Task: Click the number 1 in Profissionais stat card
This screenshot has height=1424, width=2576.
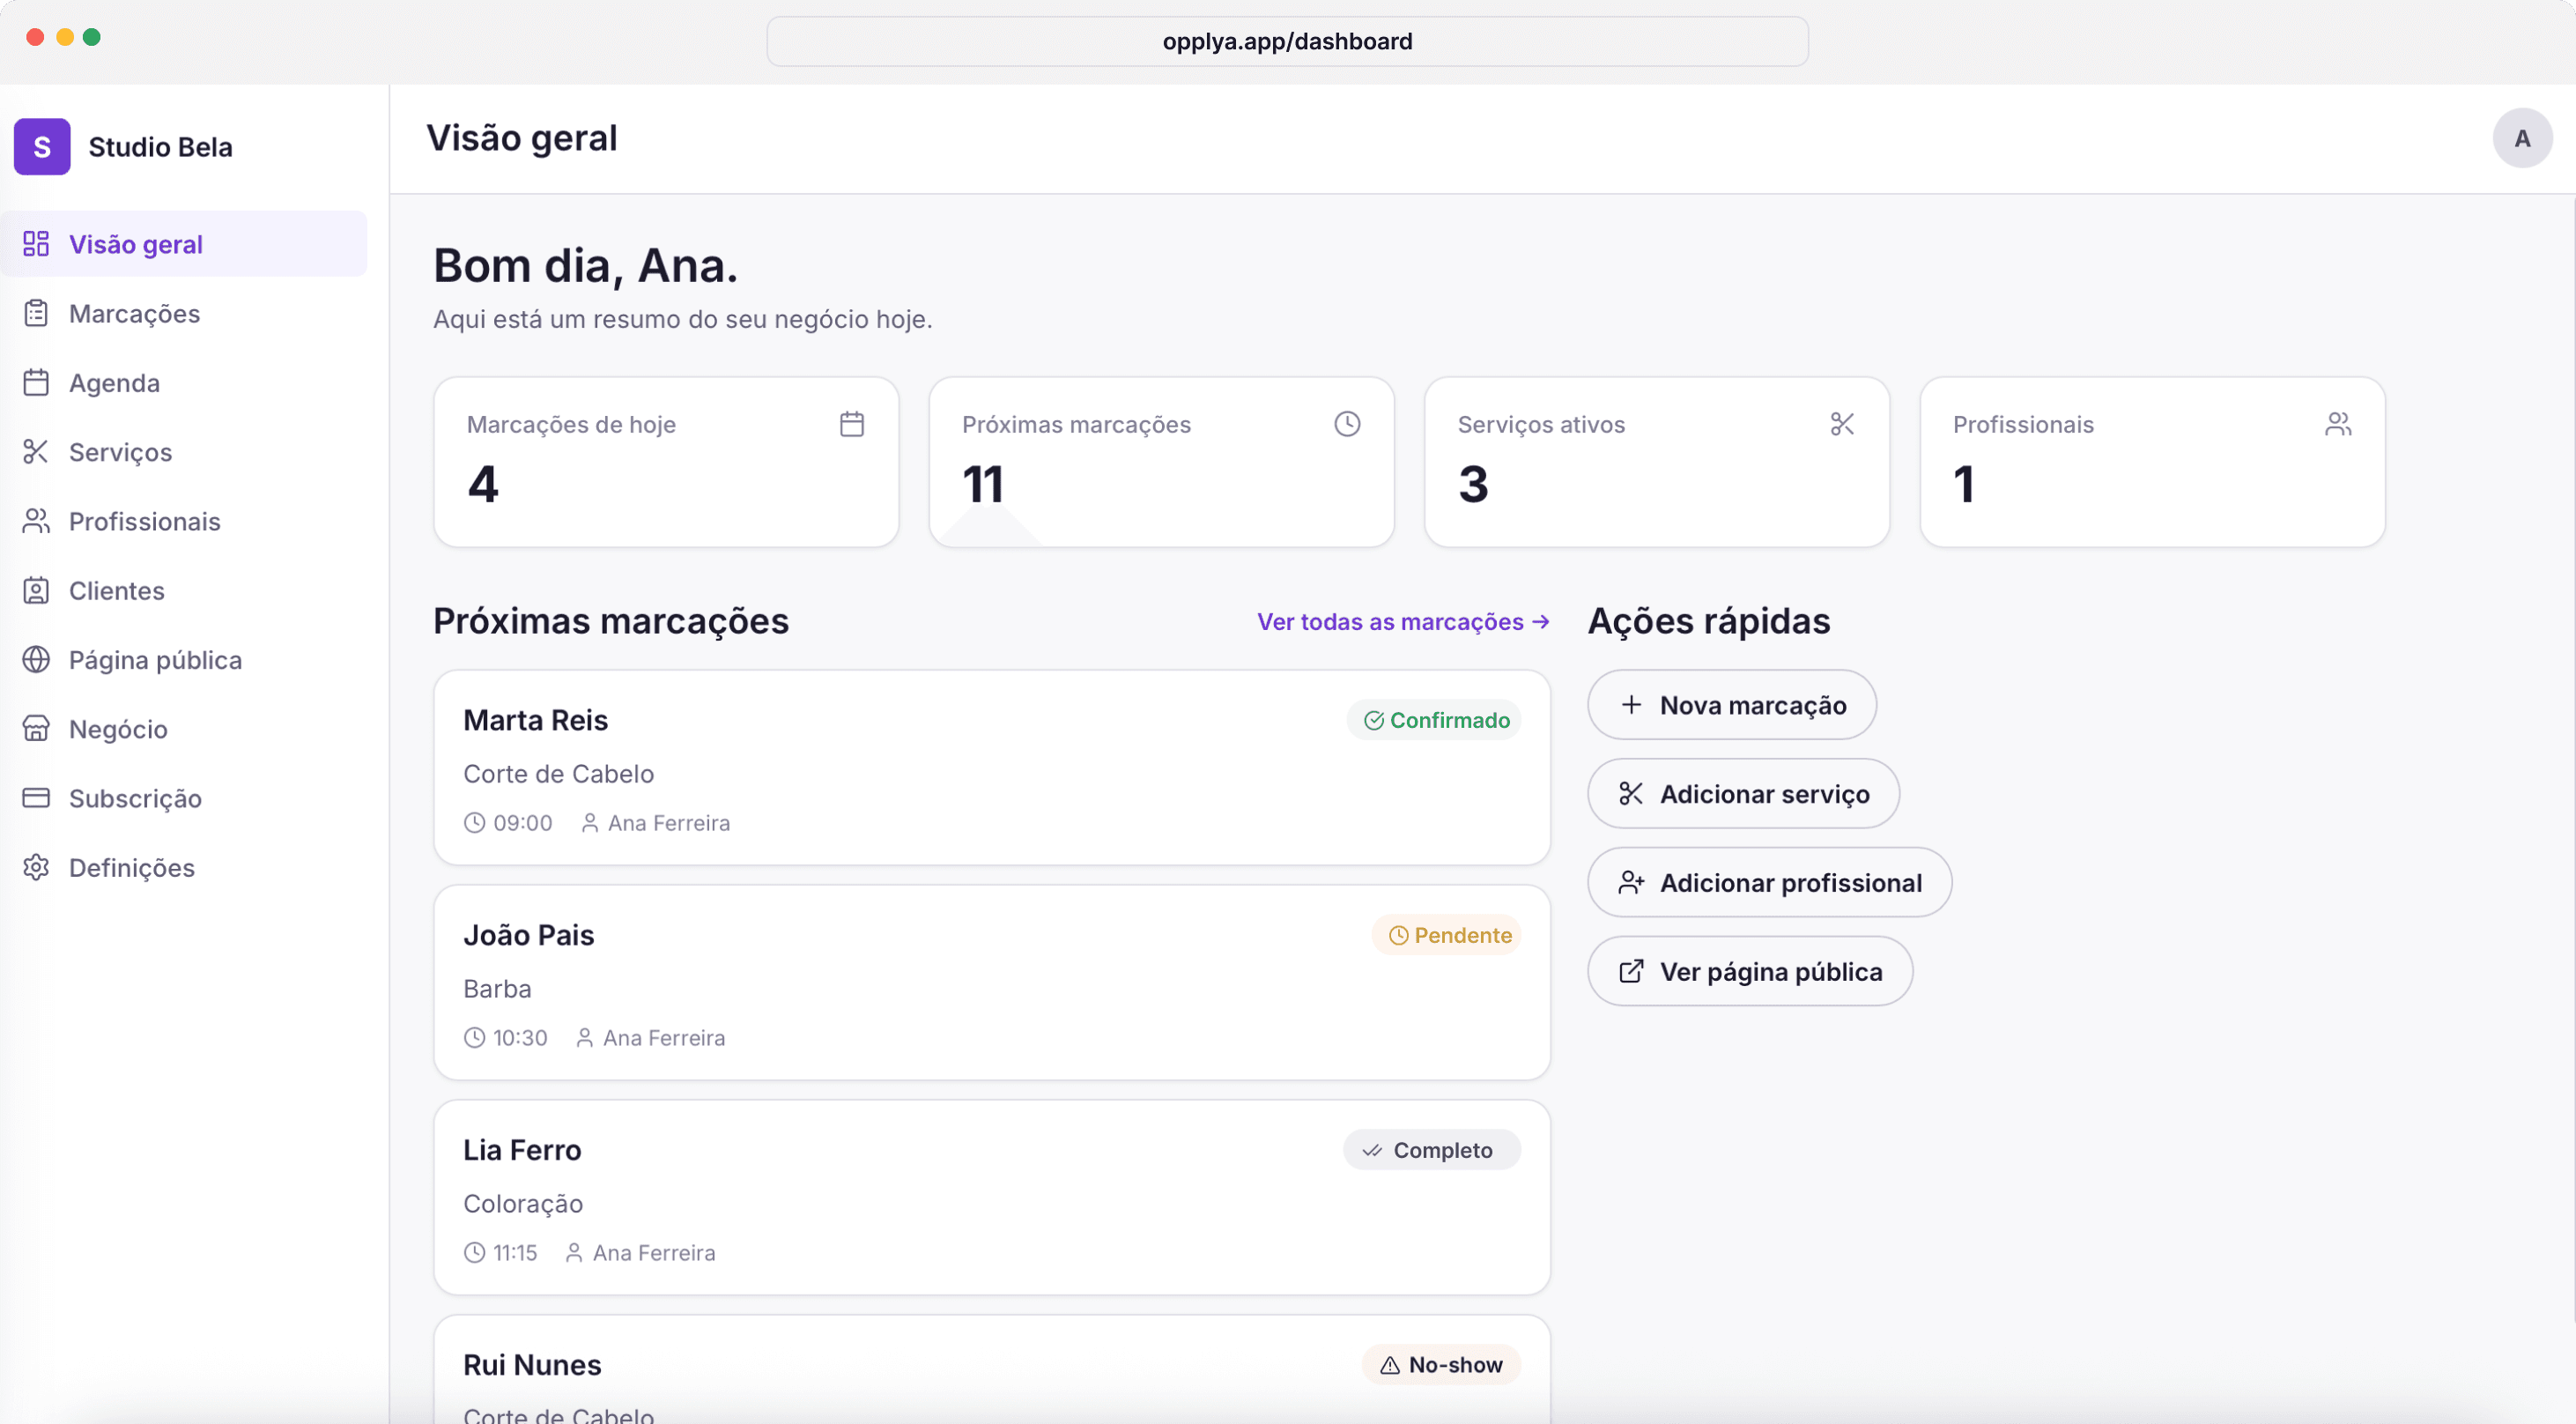Action: 1964,485
